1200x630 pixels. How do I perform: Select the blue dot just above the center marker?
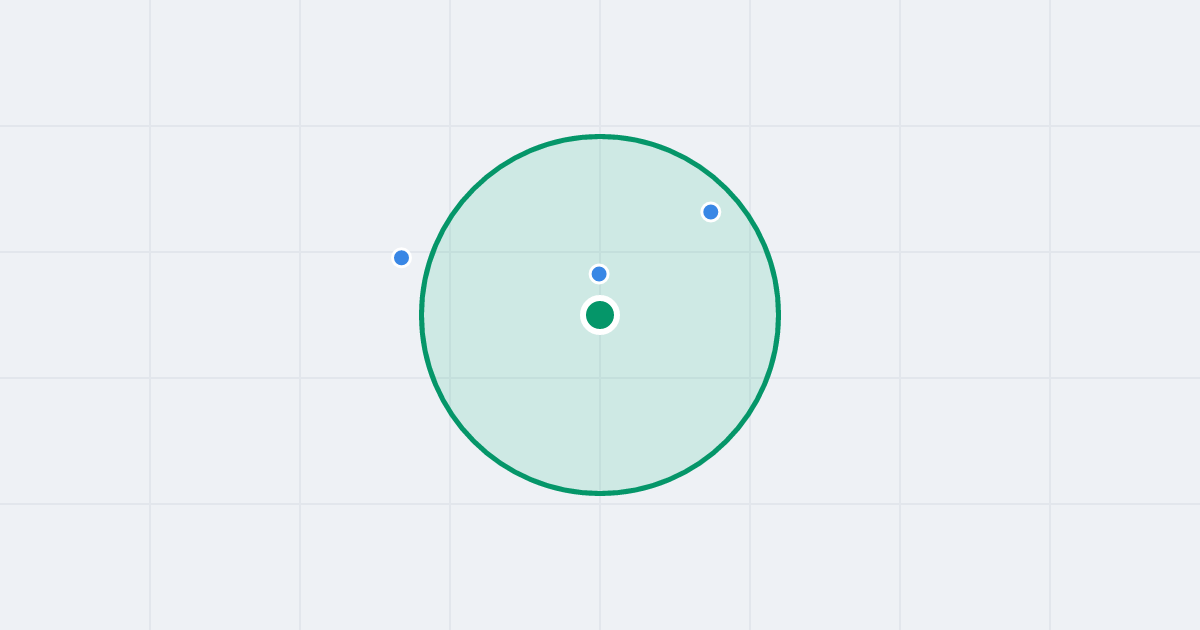point(599,274)
